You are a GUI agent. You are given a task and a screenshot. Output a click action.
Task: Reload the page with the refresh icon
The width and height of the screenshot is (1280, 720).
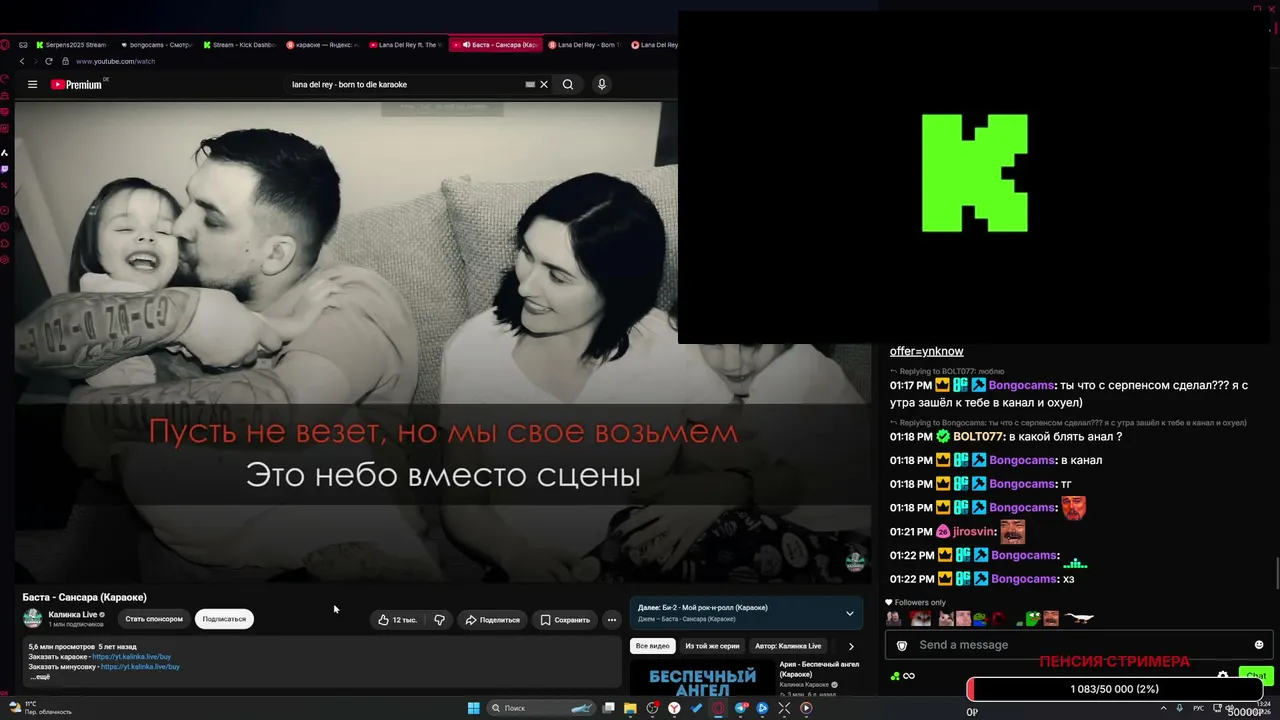coord(50,62)
